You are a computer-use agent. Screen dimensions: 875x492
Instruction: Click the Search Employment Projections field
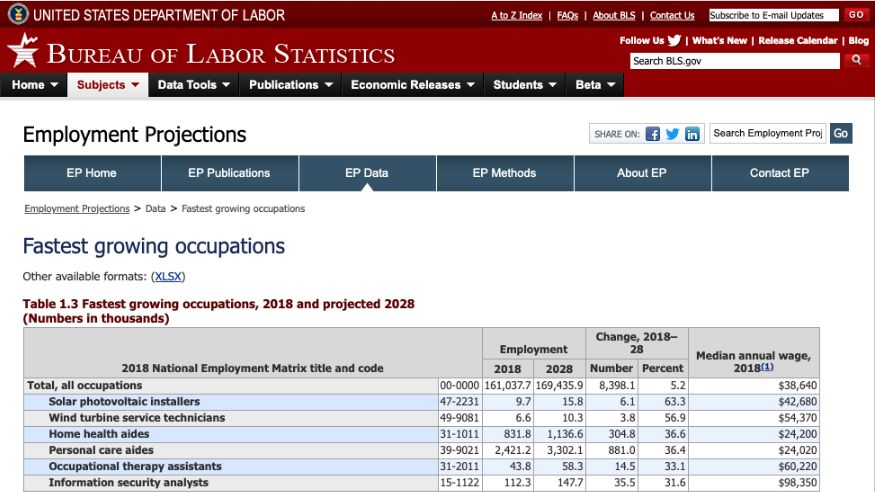click(768, 133)
